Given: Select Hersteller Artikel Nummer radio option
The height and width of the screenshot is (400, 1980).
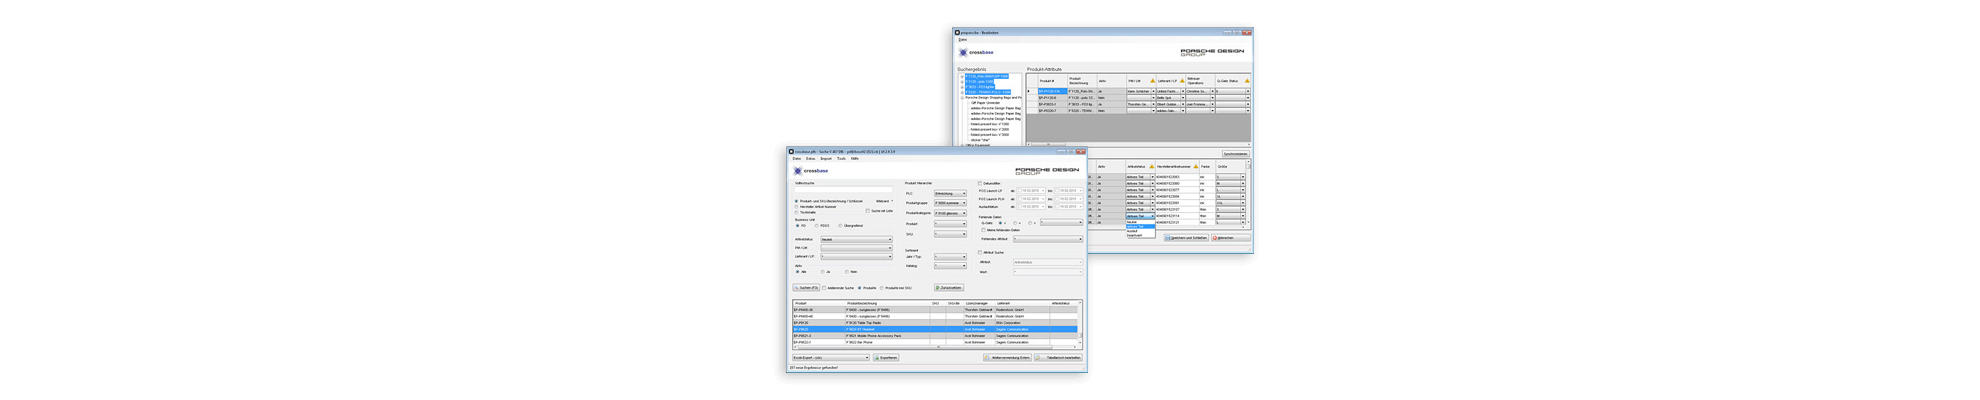Looking at the screenshot, I should 797,207.
